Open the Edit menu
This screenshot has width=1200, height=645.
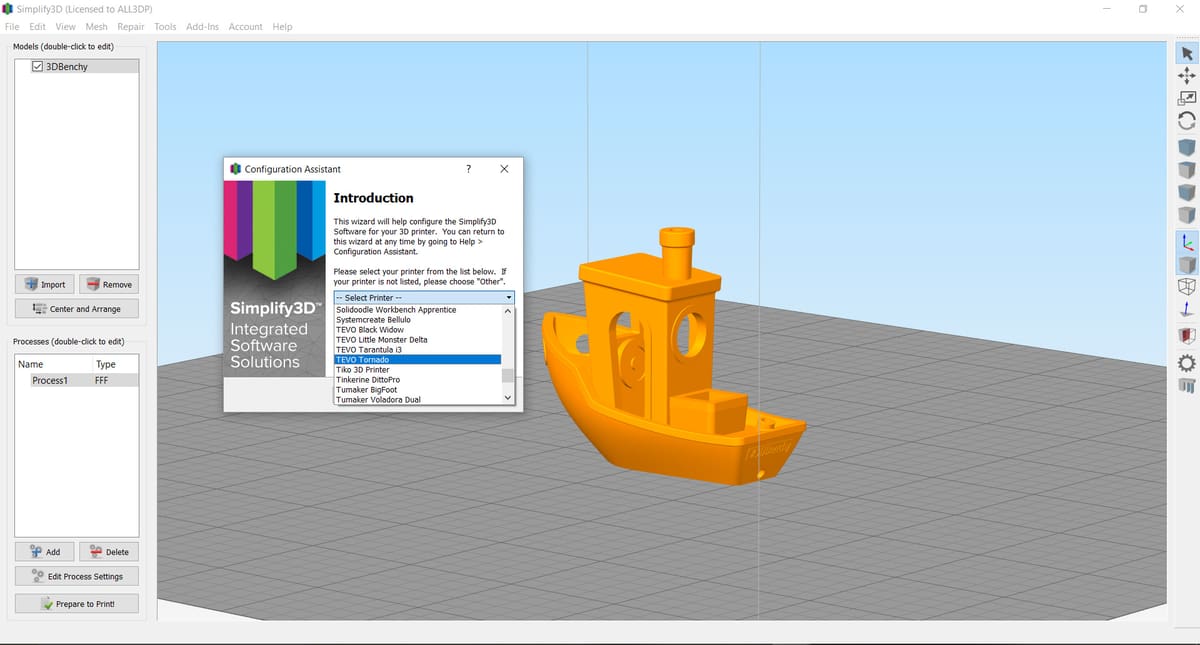point(37,26)
